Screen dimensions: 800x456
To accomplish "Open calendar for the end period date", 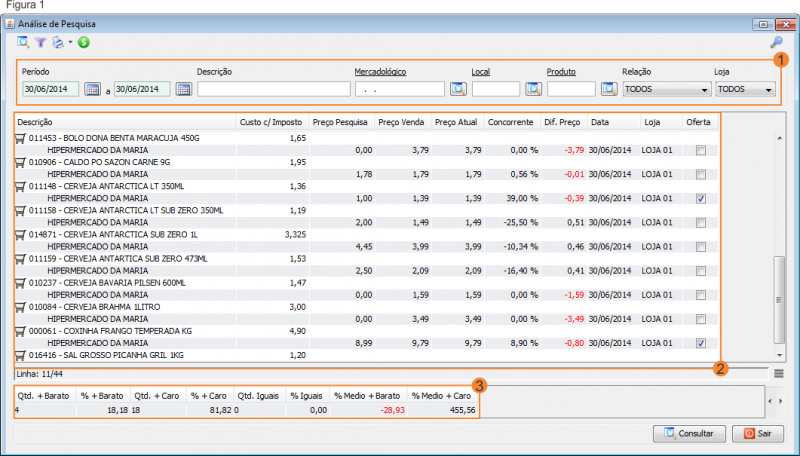I will tap(184, 90).
